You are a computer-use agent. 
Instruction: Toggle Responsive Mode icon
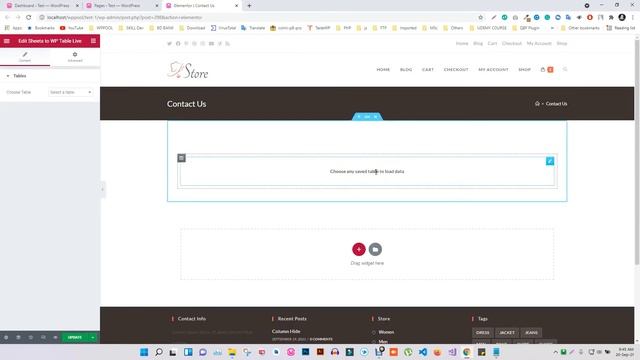43,338
